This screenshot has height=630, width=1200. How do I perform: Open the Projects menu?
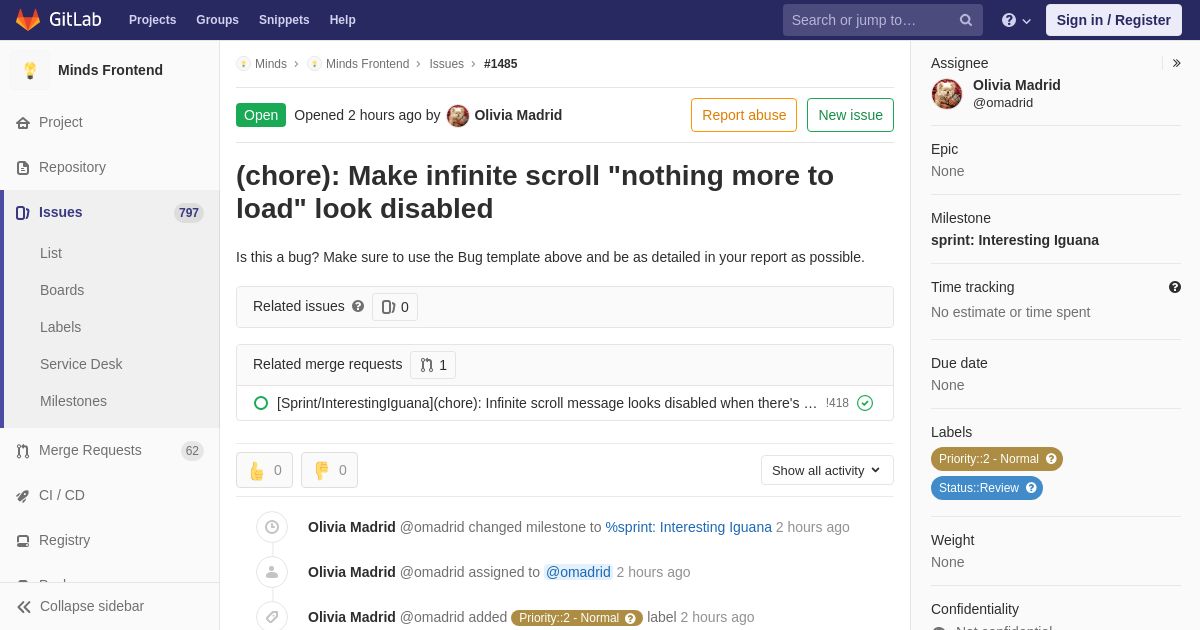click(x=152, y=20)
